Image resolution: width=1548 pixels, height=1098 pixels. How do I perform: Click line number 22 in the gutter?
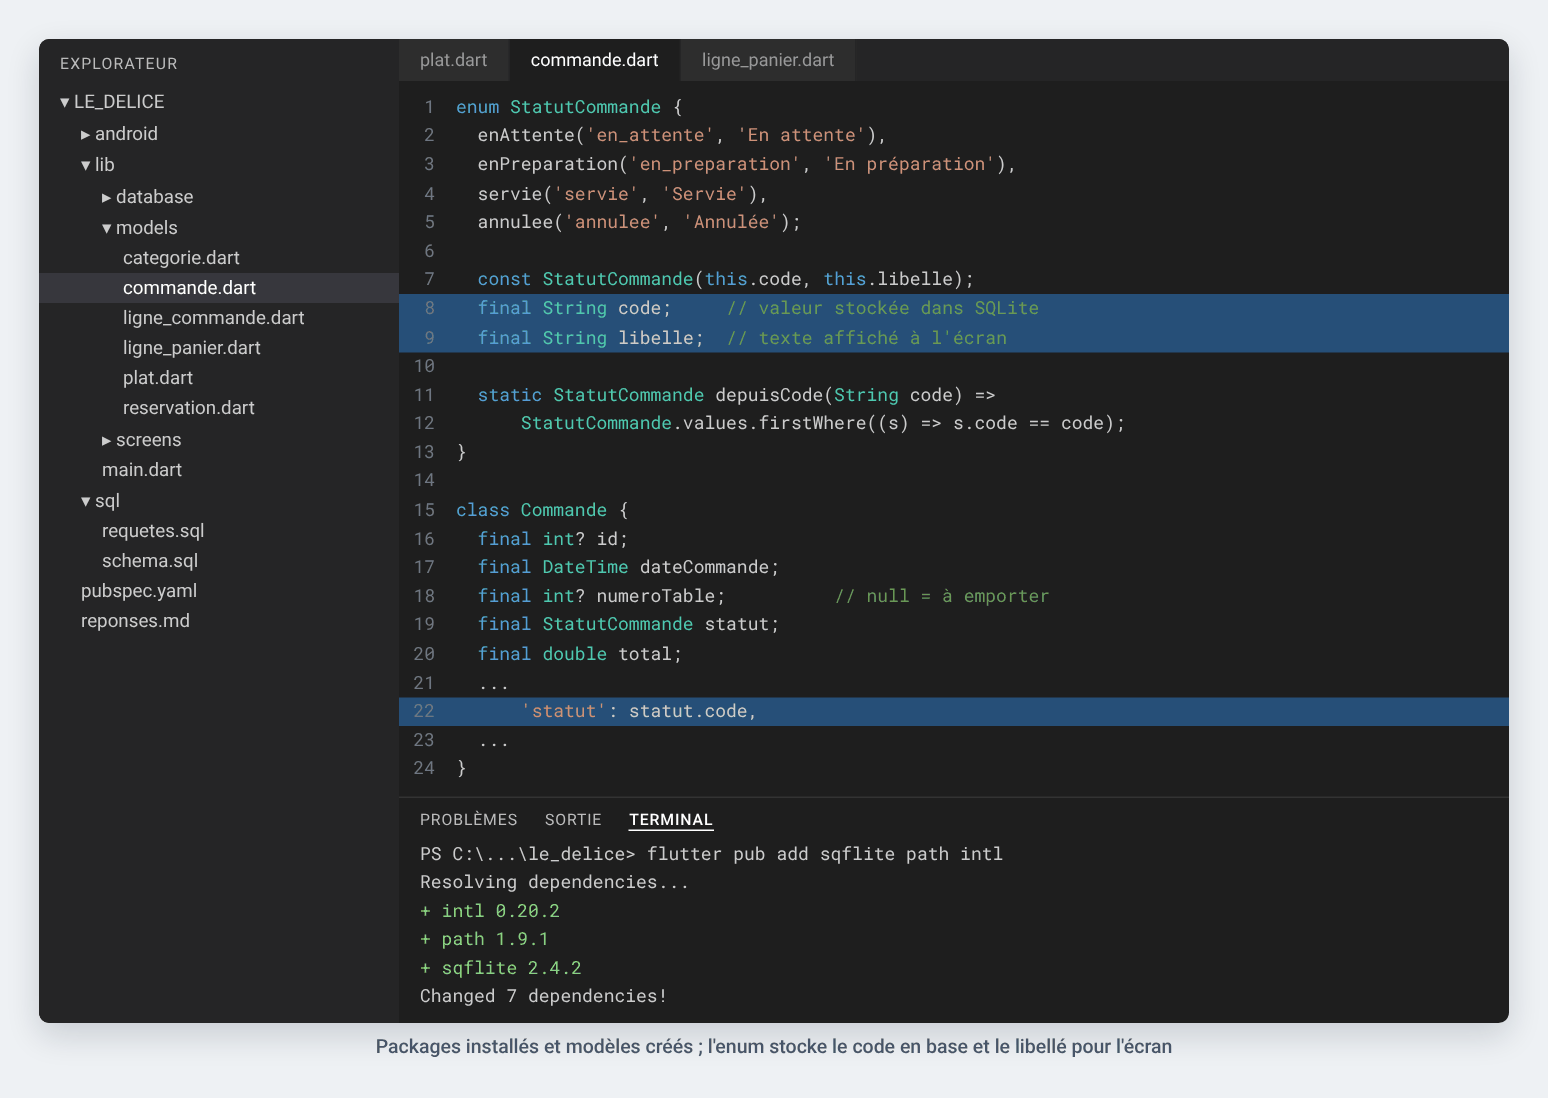click(424, 711)
